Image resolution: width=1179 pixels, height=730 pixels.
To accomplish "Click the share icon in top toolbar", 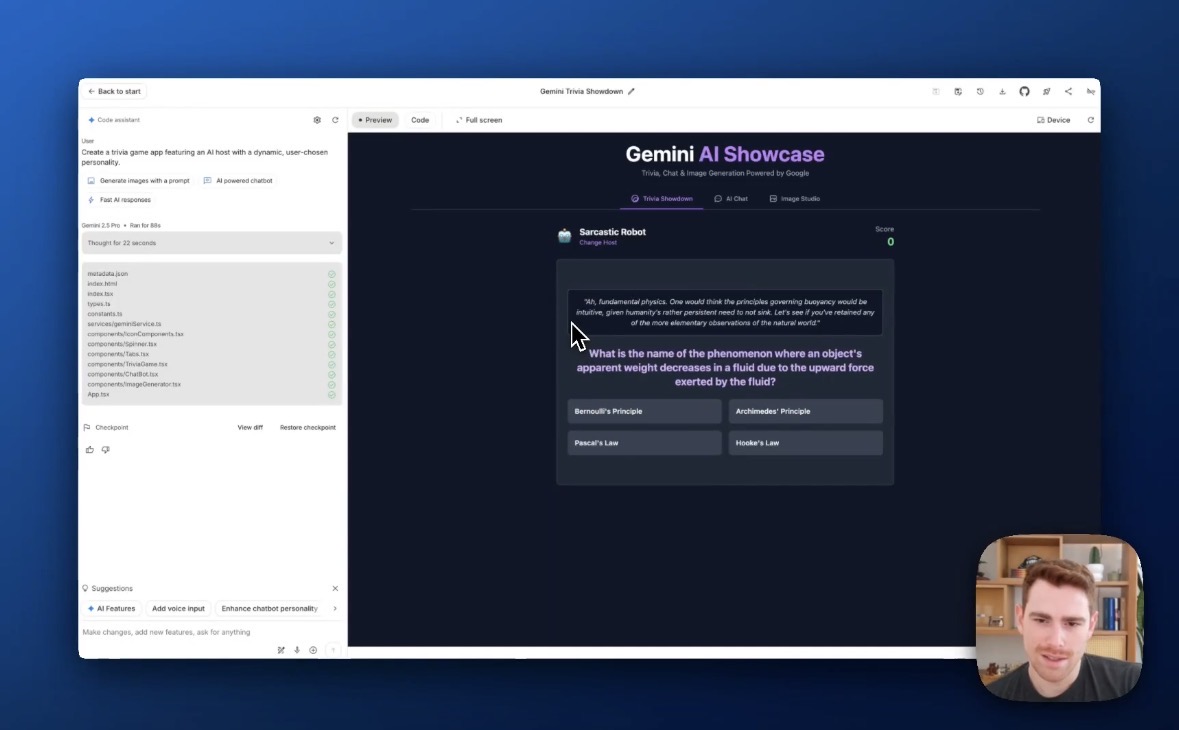I will [1068, 91].
